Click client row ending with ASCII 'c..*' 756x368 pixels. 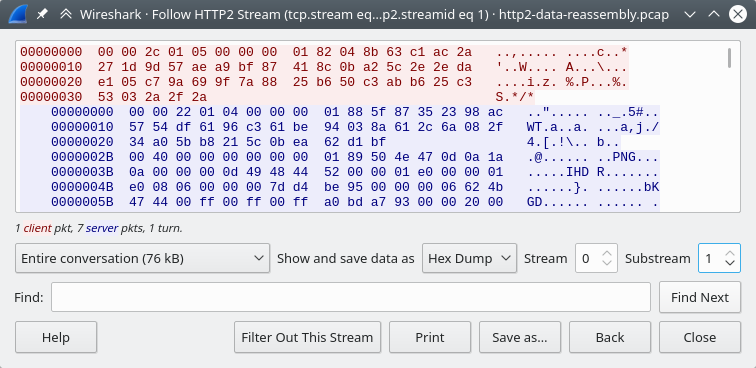coord(324,52)
